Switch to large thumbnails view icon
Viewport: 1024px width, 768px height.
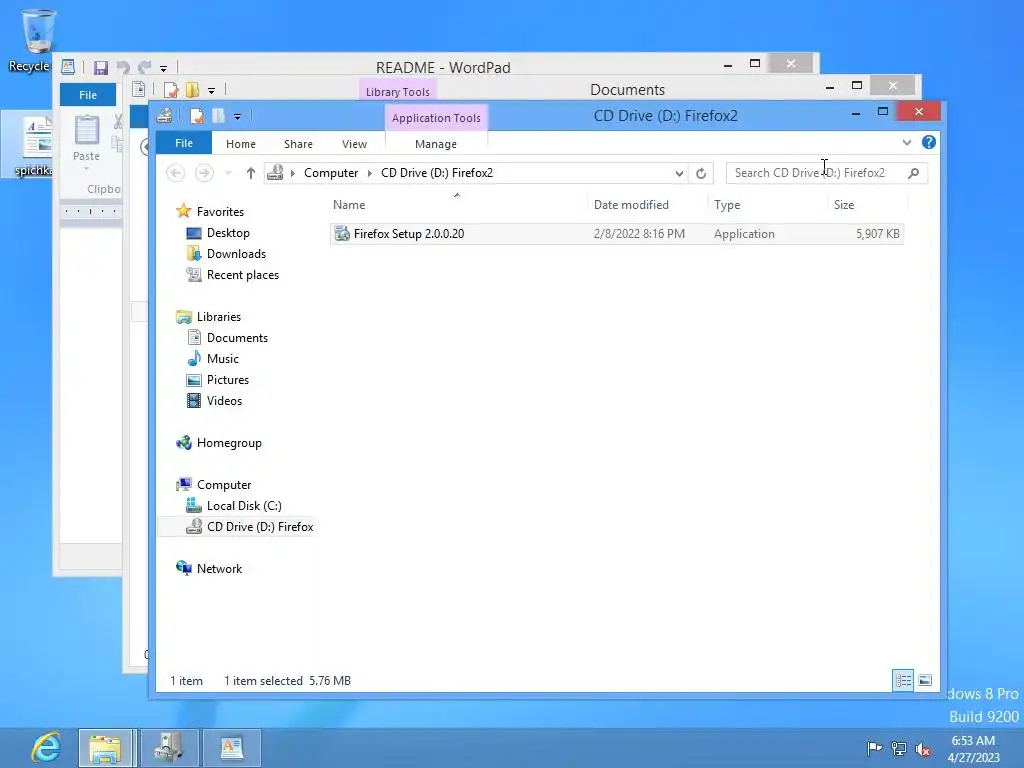[925, 680]
